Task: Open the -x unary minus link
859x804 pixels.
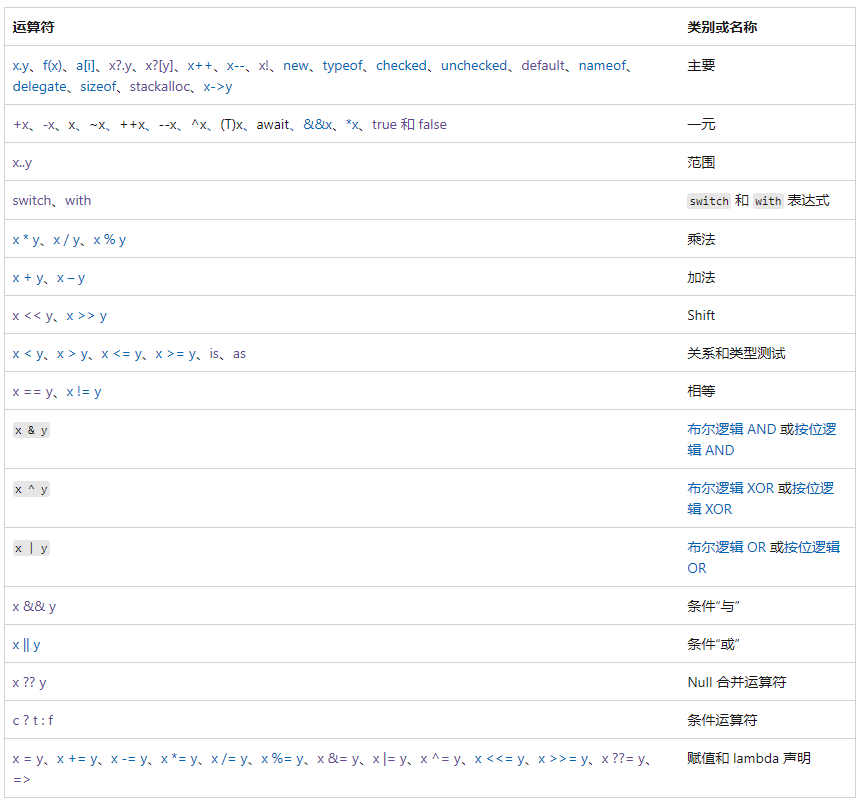Action: click(49, 125)
